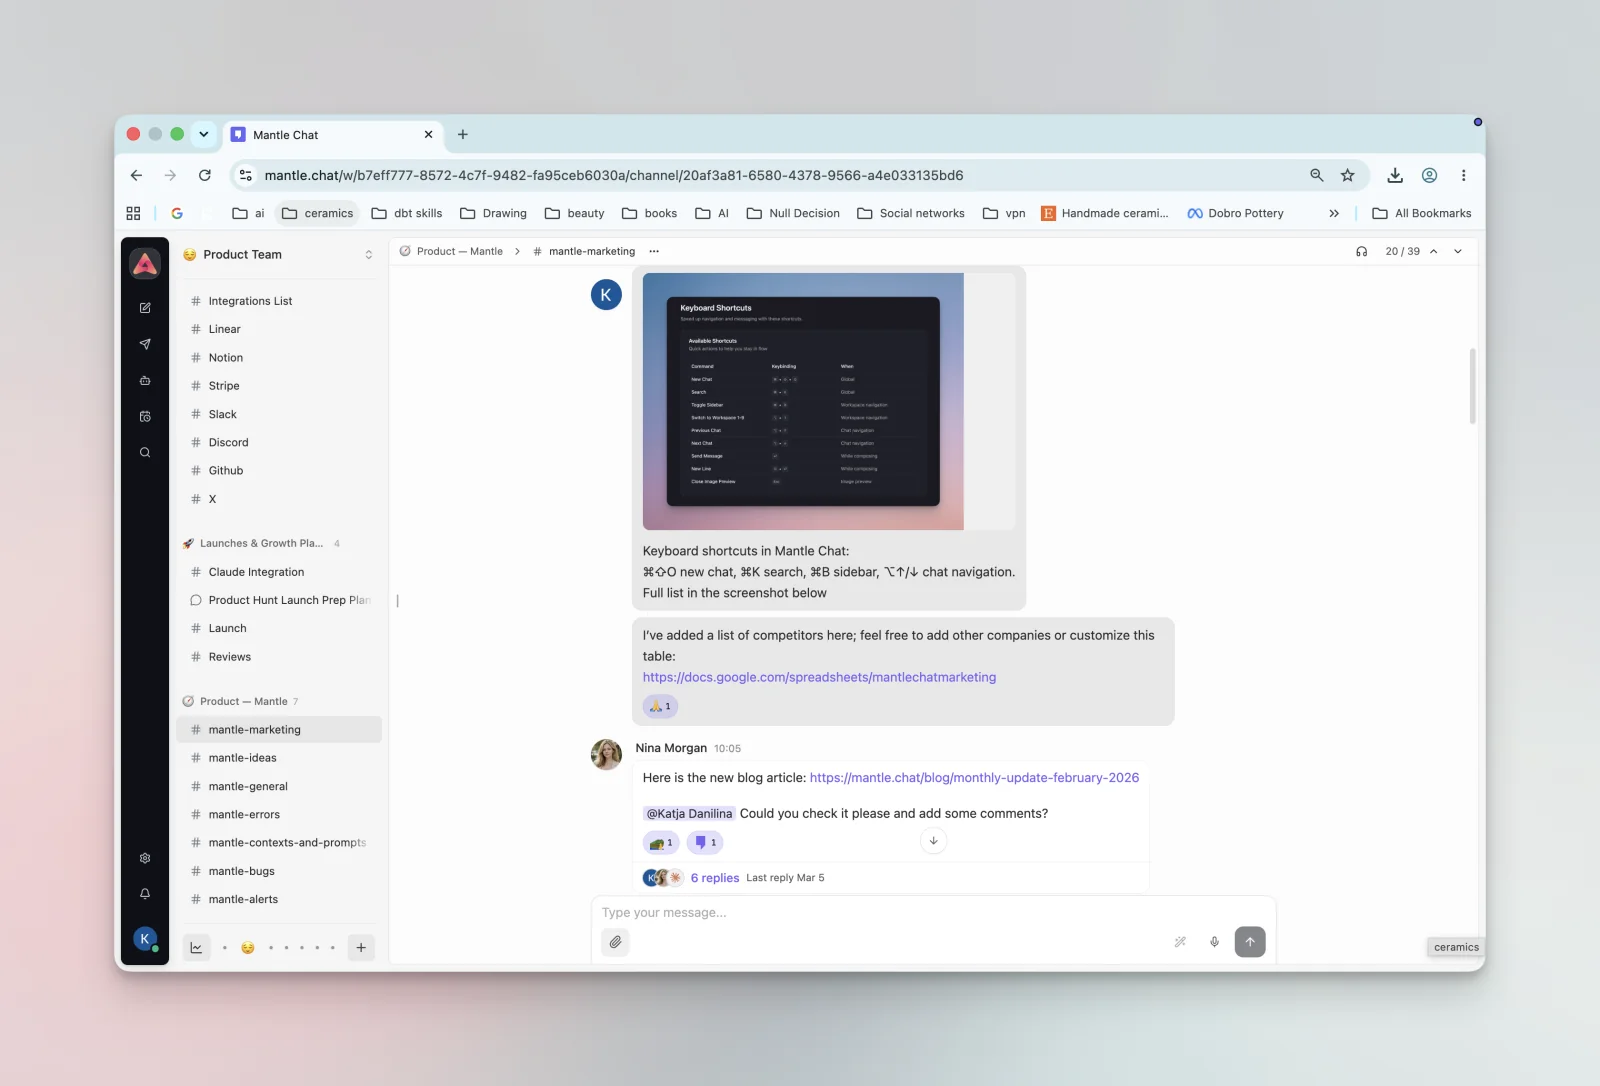Open the calendar schedule icon in sidebar
The height and width of the screenshot is (1086, 1600).
click(x=145, y=416)
